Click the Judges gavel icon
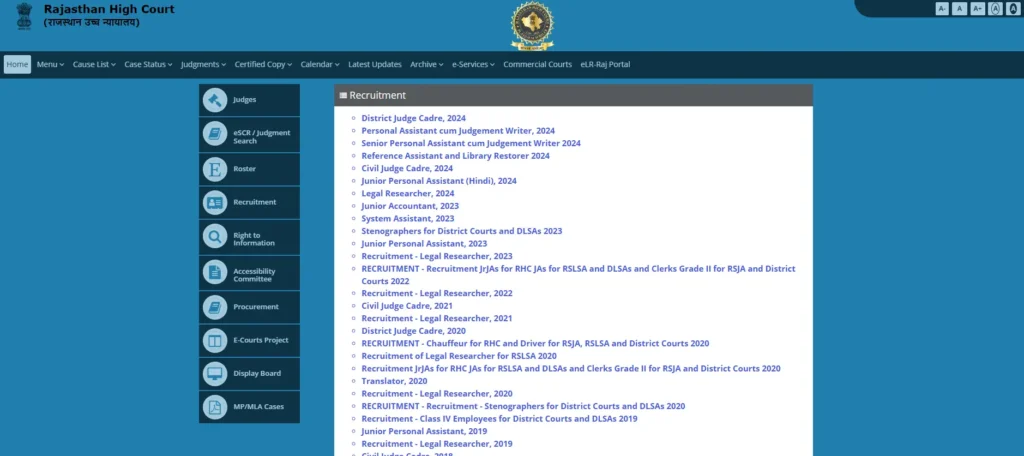 pyautogui.click(x=215, y=100)
